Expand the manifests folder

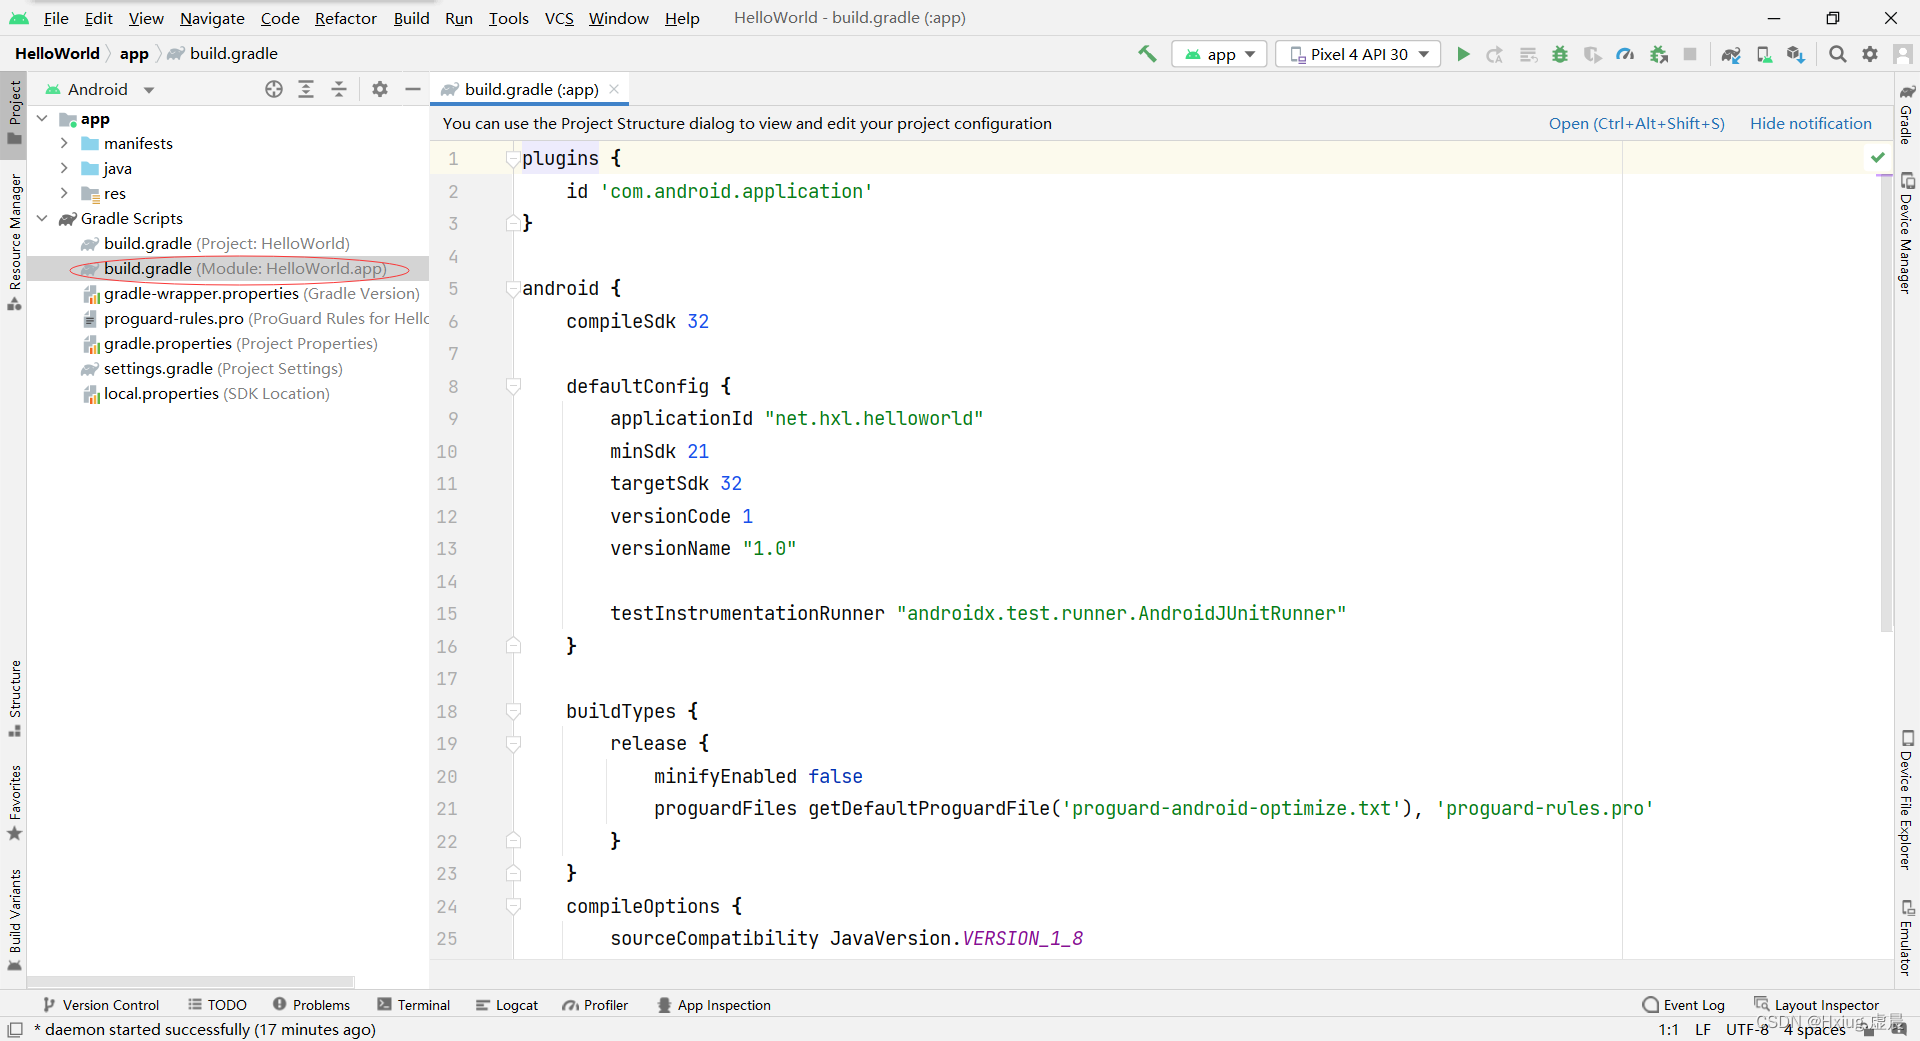click(64, 143)
